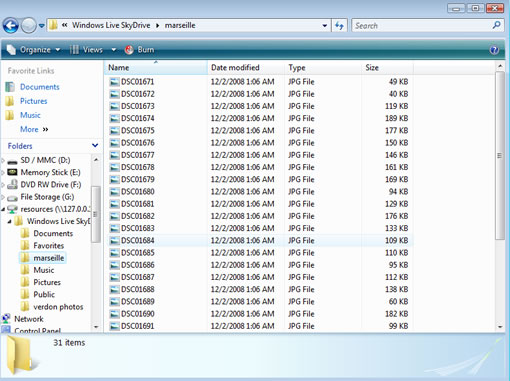Select file DSC01685

[x=137, y=253]
